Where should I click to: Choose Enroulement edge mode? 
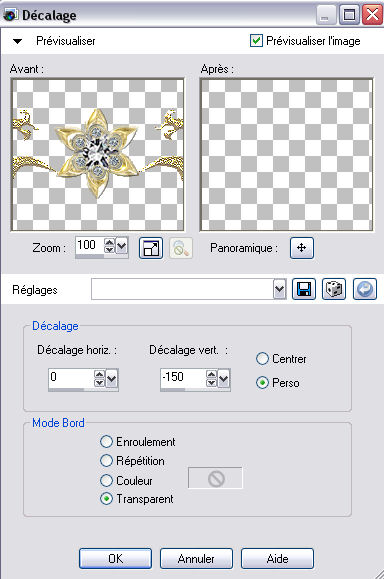point(106,441)
